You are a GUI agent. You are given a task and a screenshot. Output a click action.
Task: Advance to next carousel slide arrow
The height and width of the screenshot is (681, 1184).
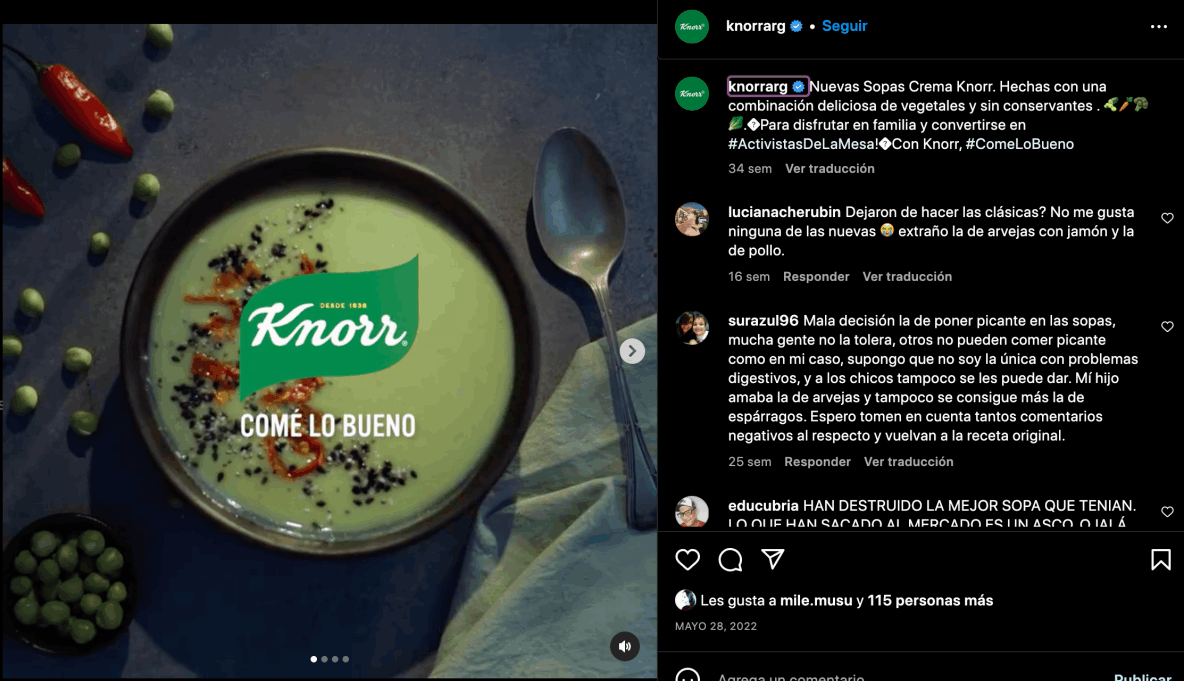pos(632,351)
